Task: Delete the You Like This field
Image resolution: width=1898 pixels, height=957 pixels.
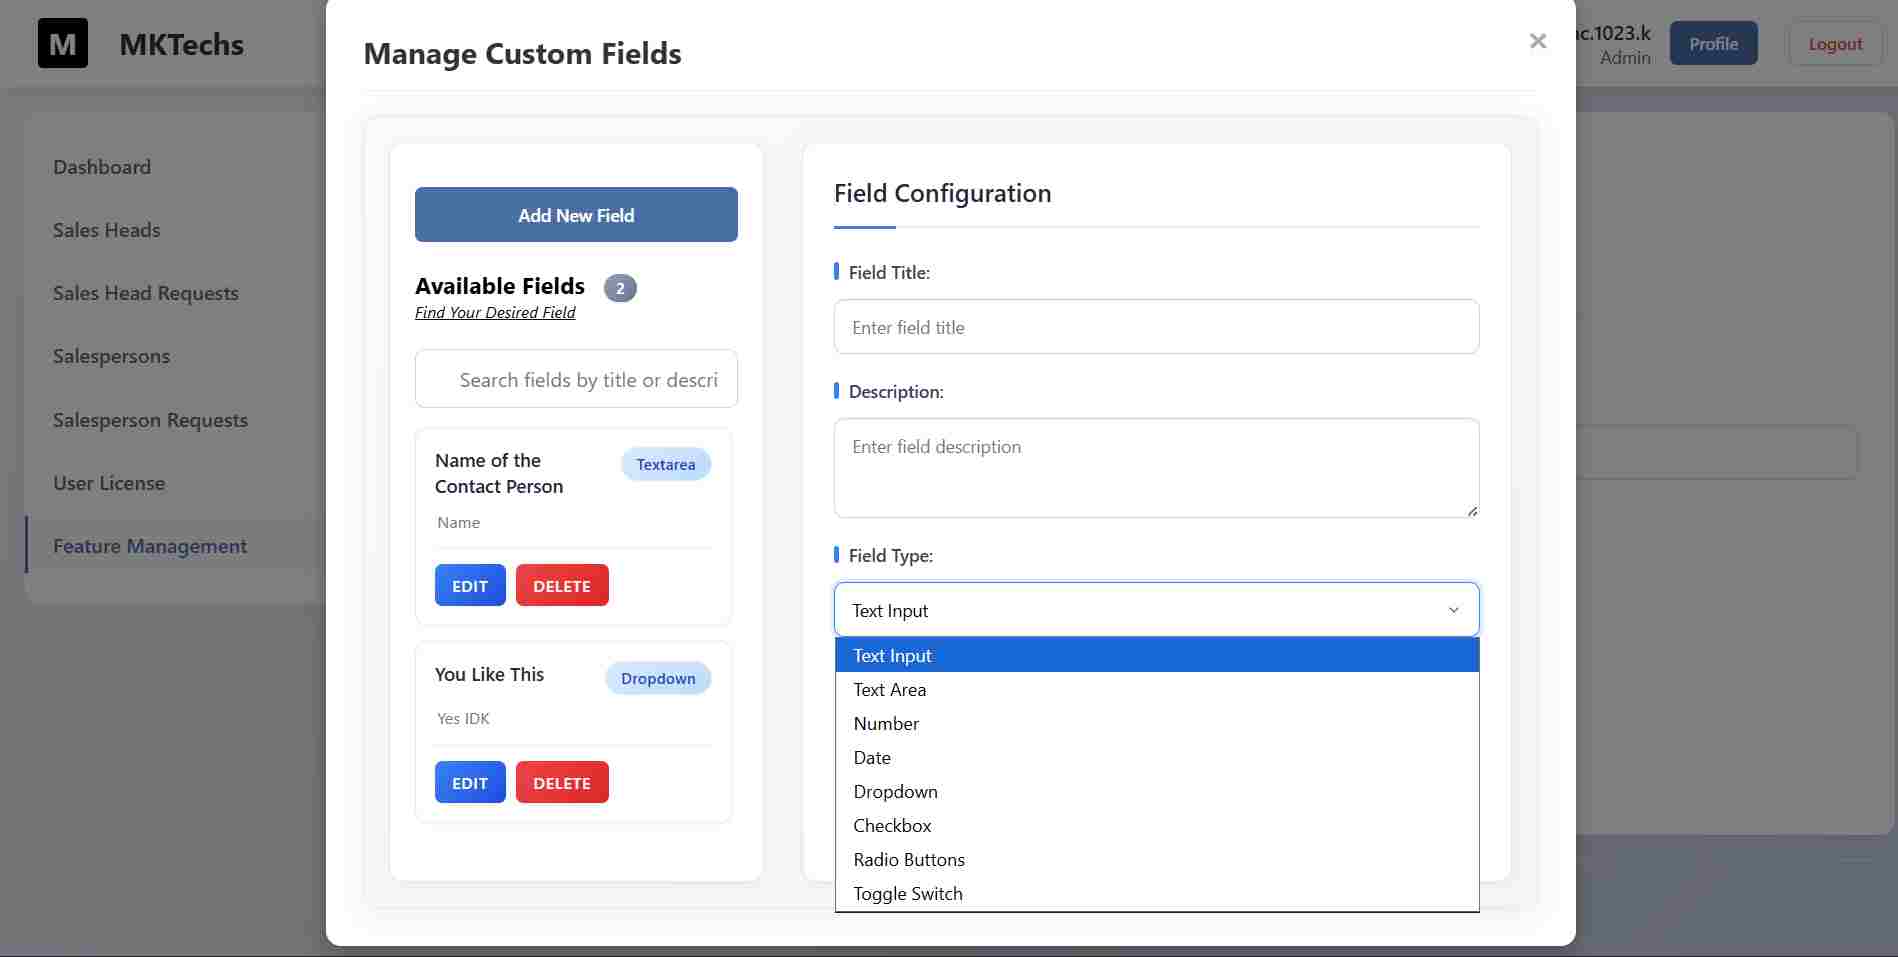Action: (x=562, y=783)
